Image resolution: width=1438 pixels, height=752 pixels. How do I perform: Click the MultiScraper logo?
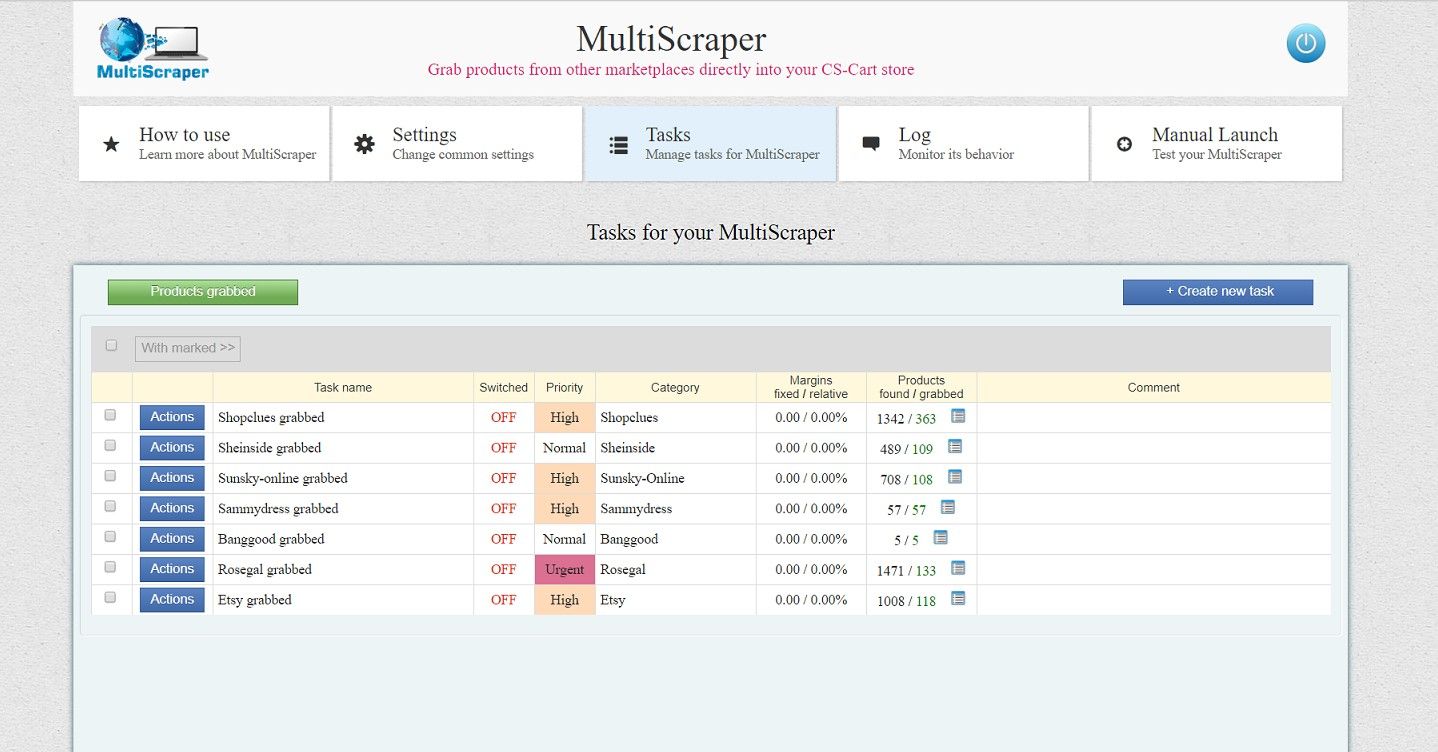point(153,48)
